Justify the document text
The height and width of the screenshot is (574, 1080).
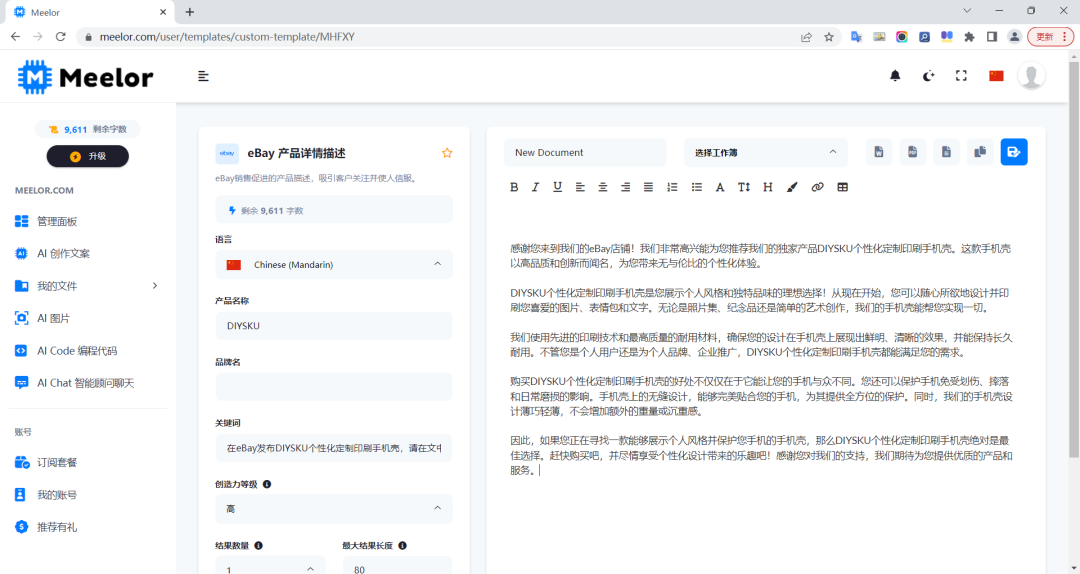coord(648,187)
